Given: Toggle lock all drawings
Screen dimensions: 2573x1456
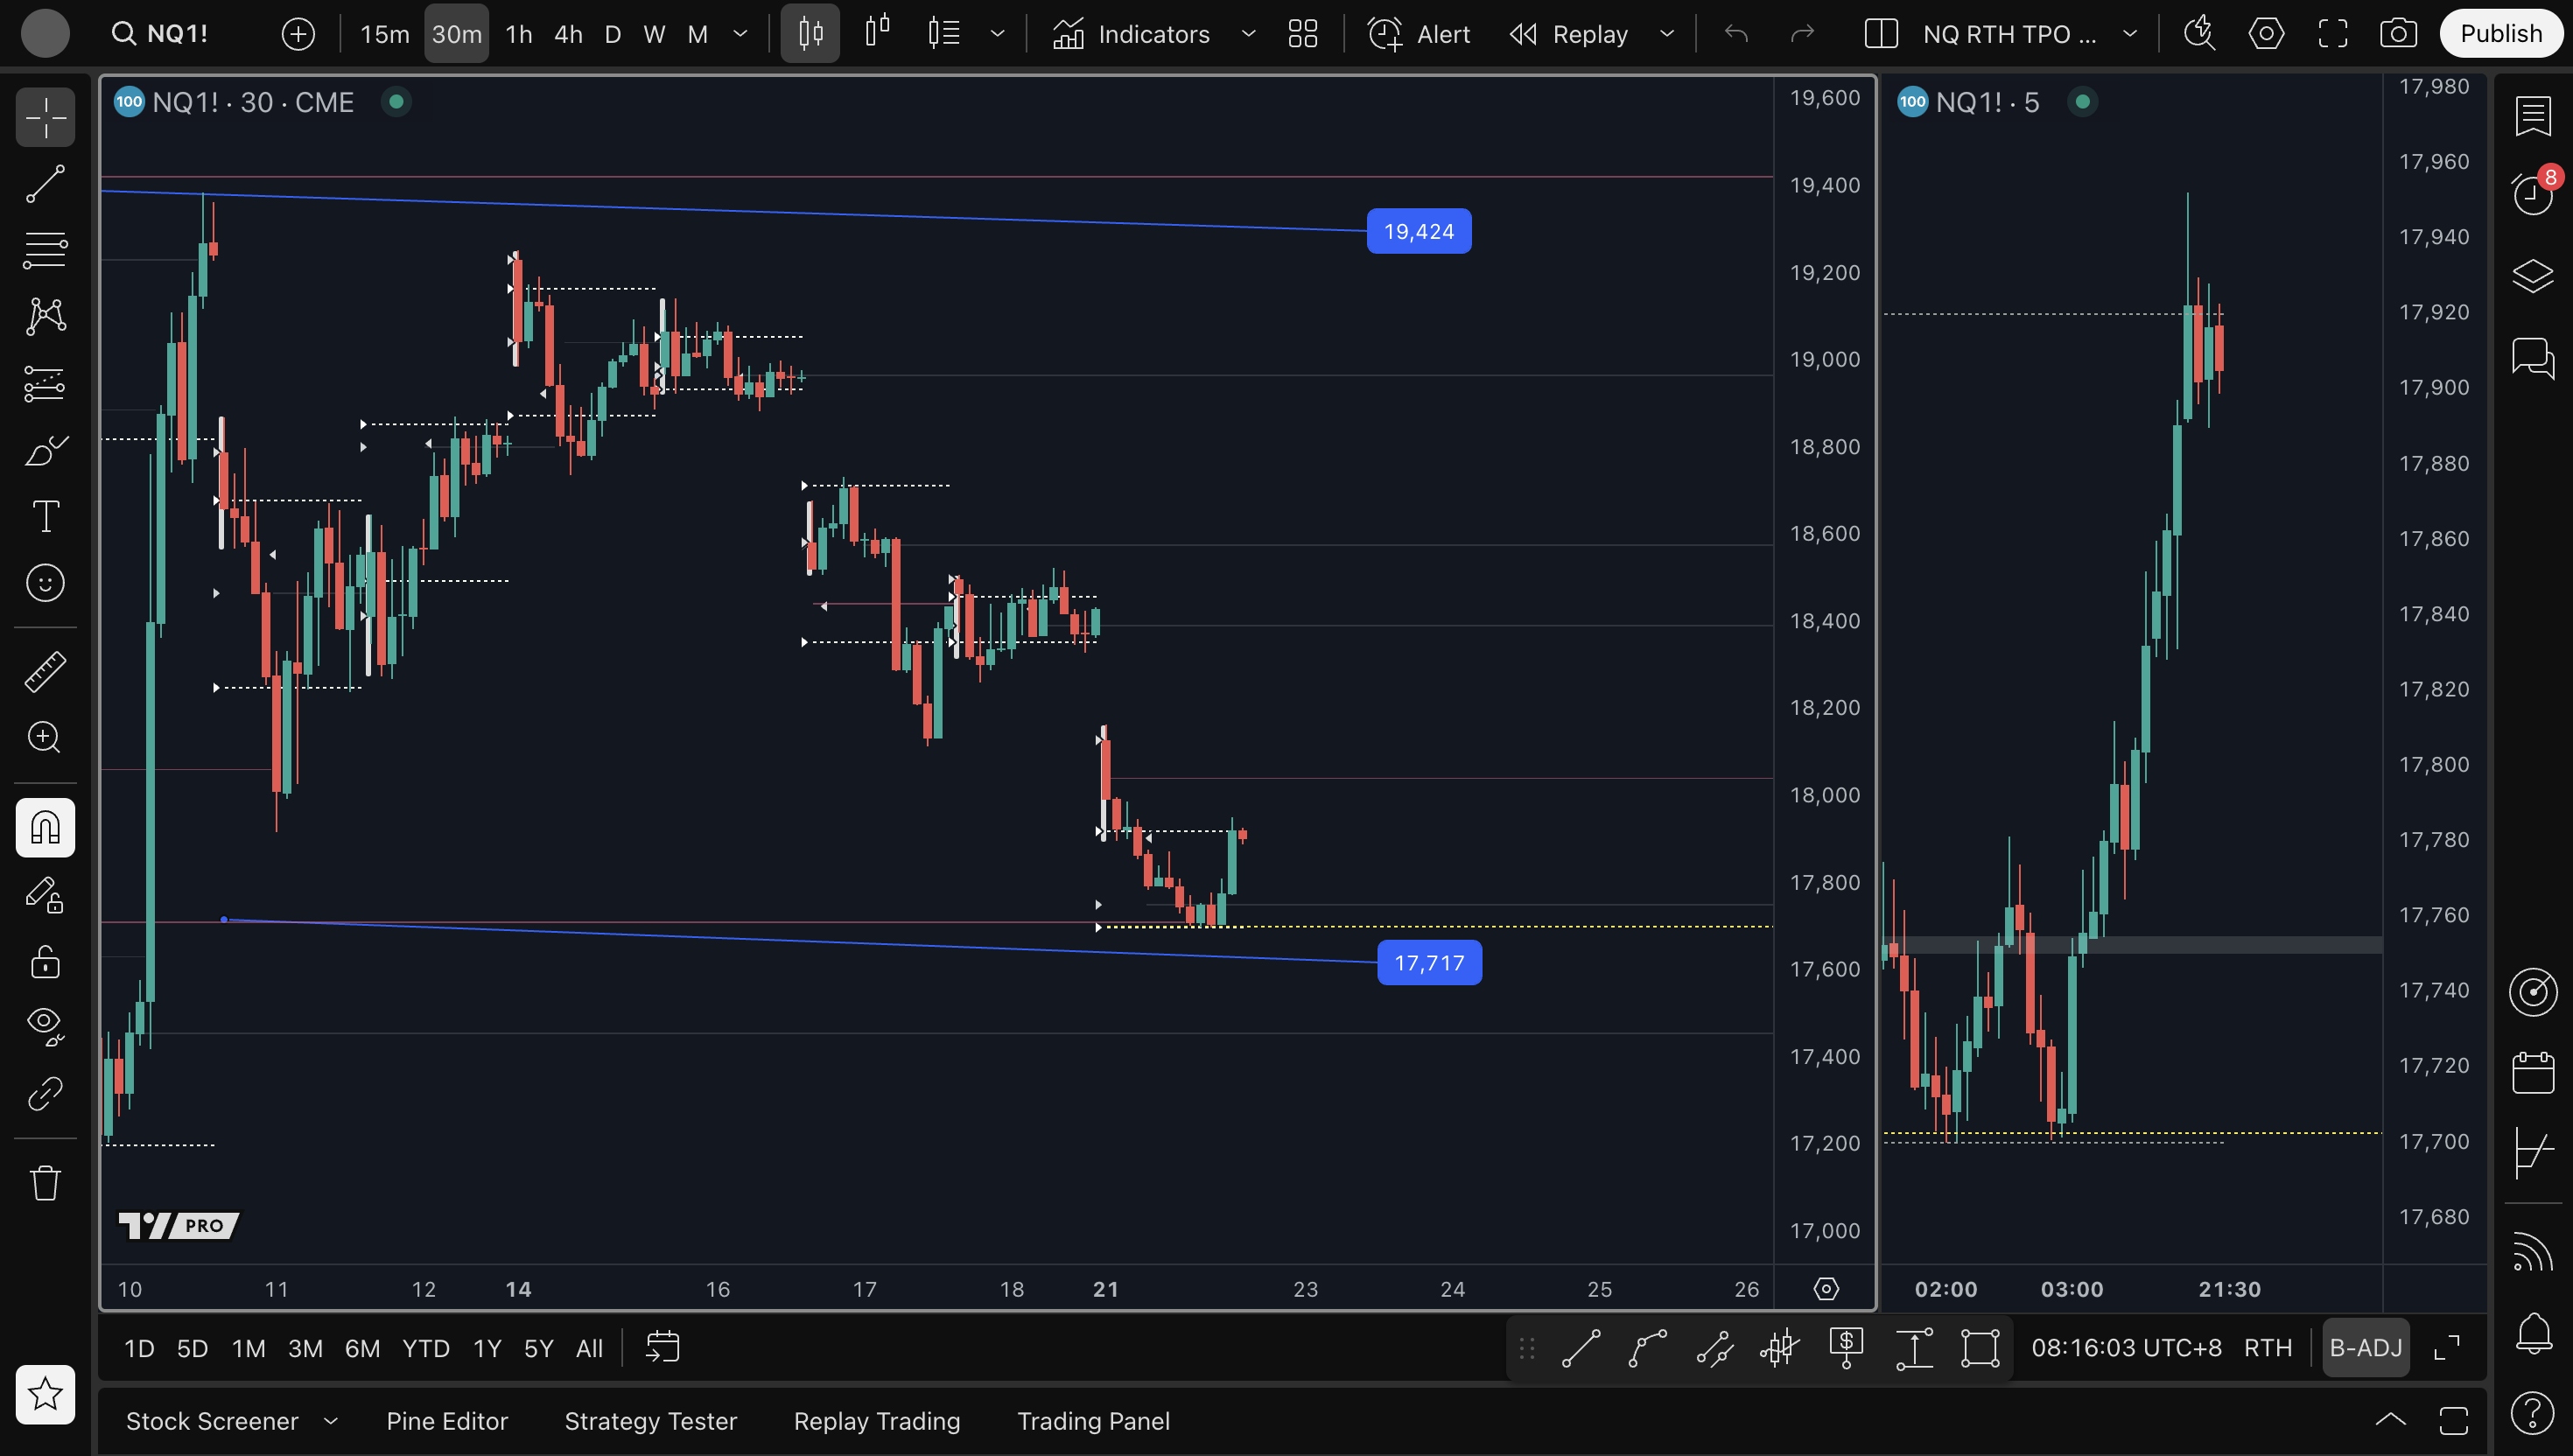Looking at the screenshot, I should 45,962.
